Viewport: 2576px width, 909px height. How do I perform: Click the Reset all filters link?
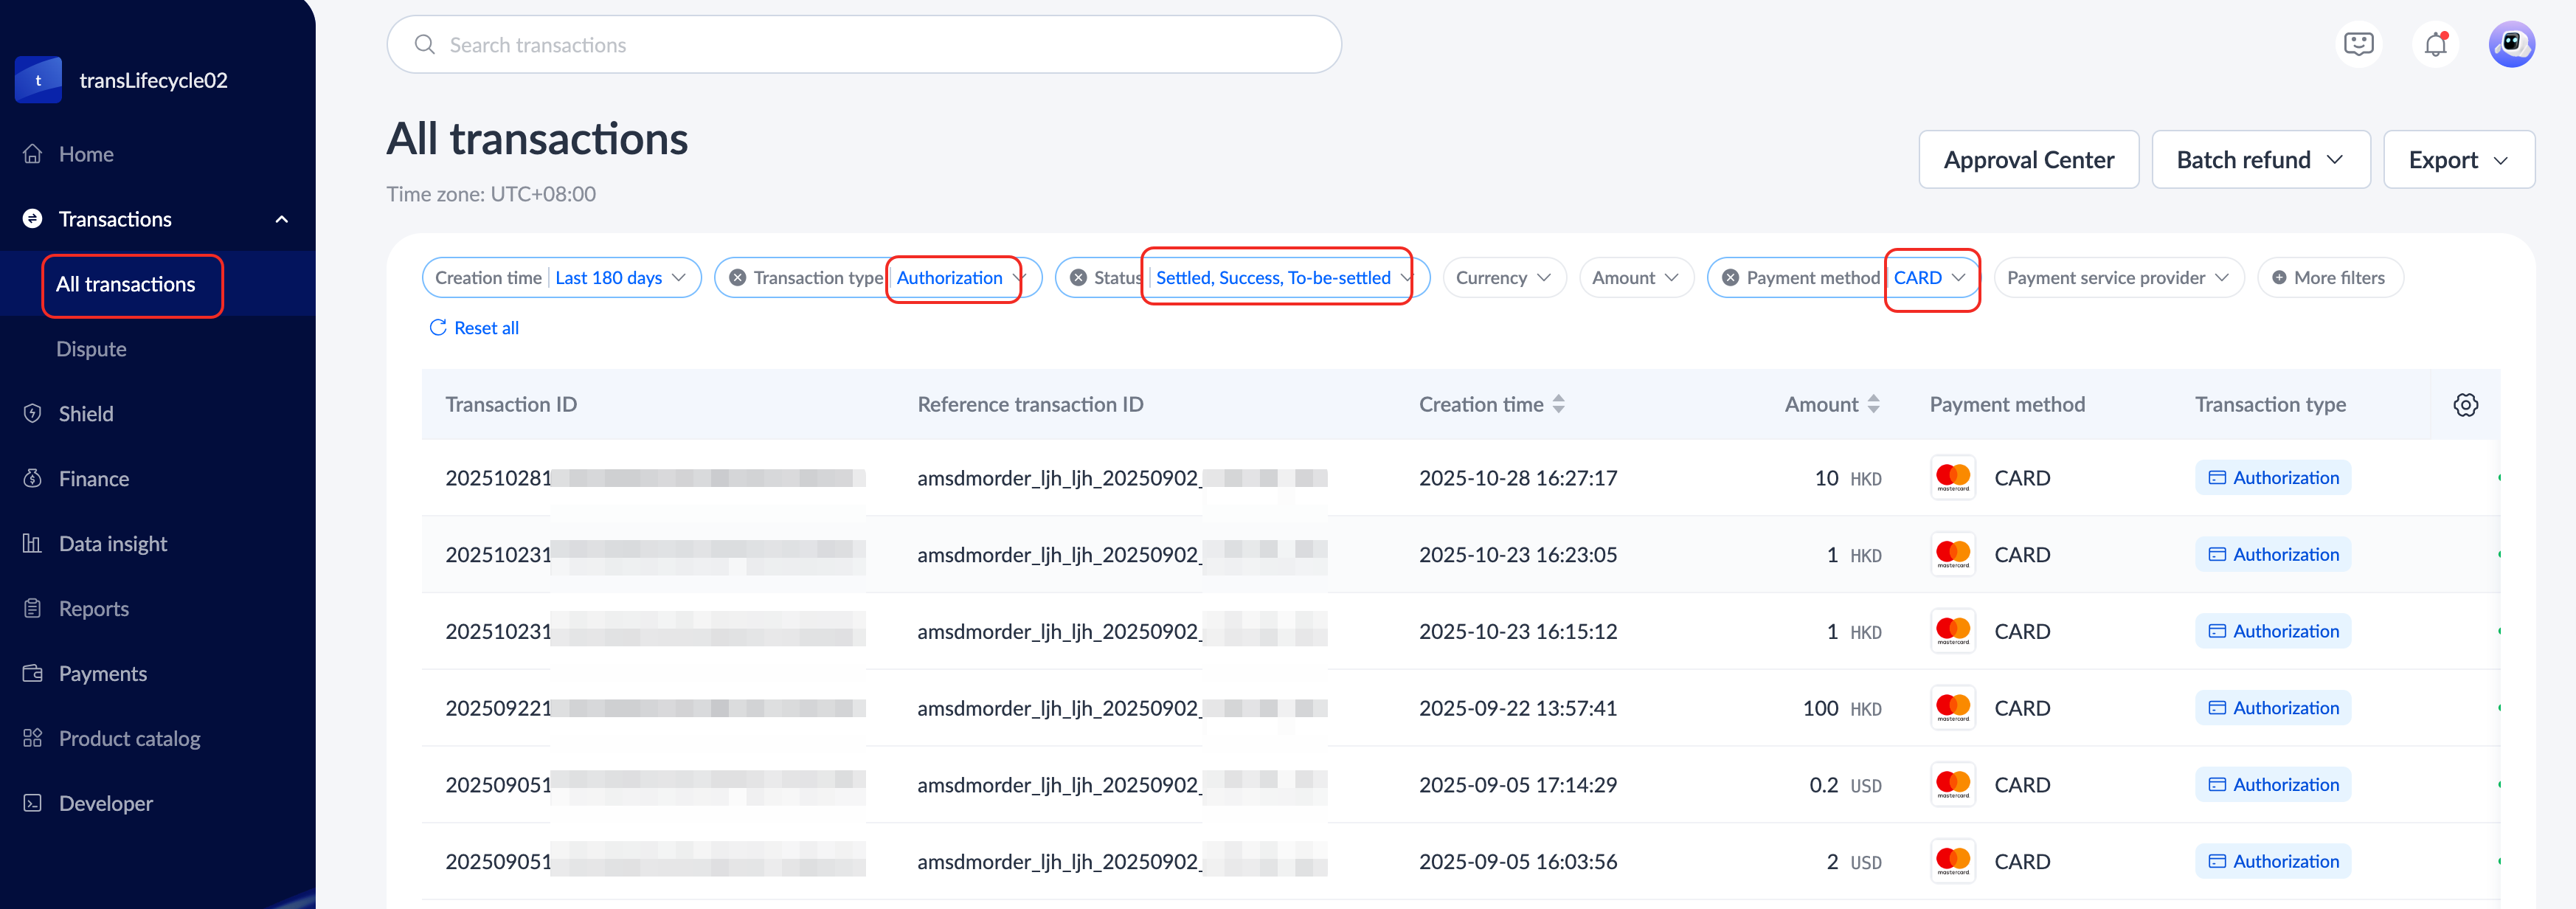pos(474,328)
